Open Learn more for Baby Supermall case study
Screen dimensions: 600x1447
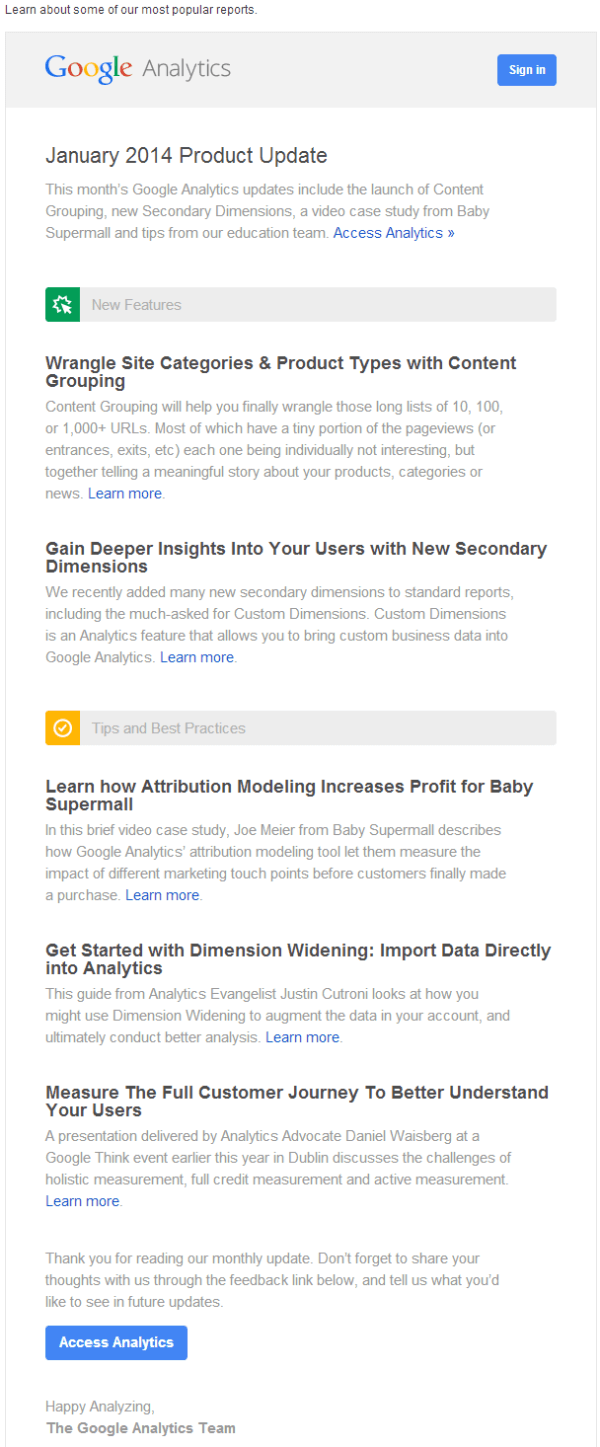click(162, 896)
